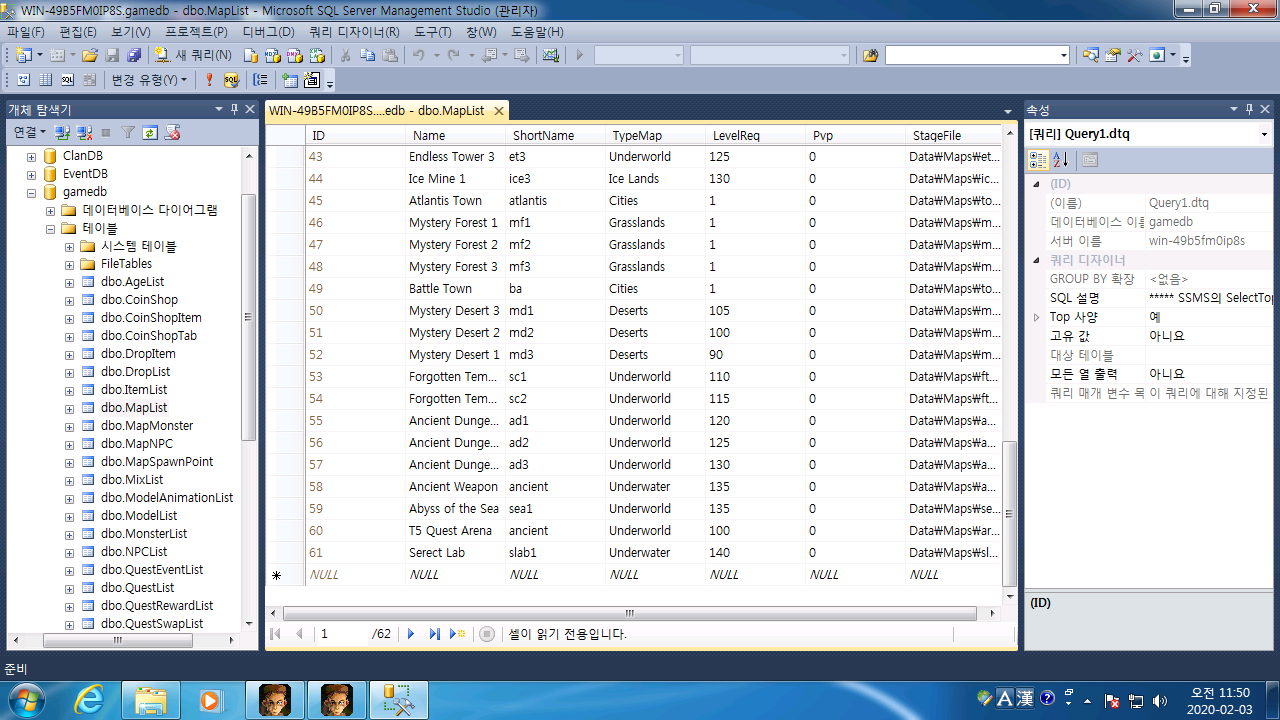Click the LevelReq column header
Viewport: 1280px width, 720px height.
click(756, 135)
